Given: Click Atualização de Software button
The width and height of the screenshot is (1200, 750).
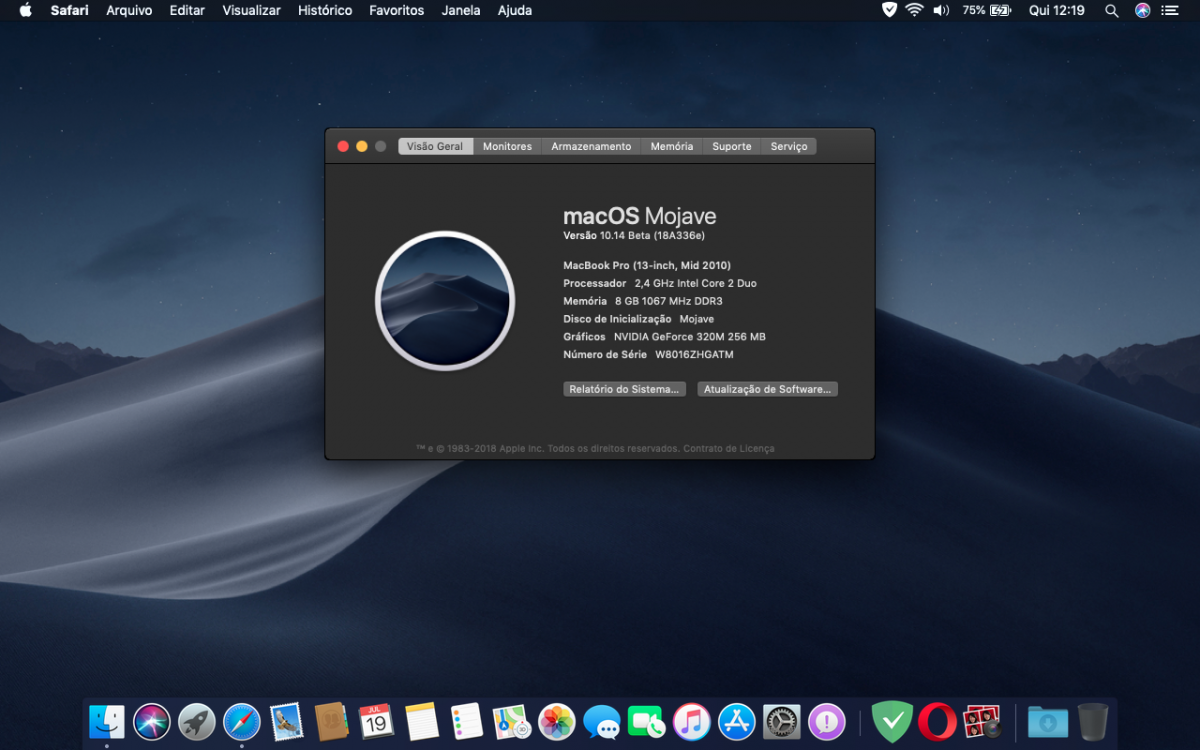Looking at the screenshot, I should tap(767, 389).
